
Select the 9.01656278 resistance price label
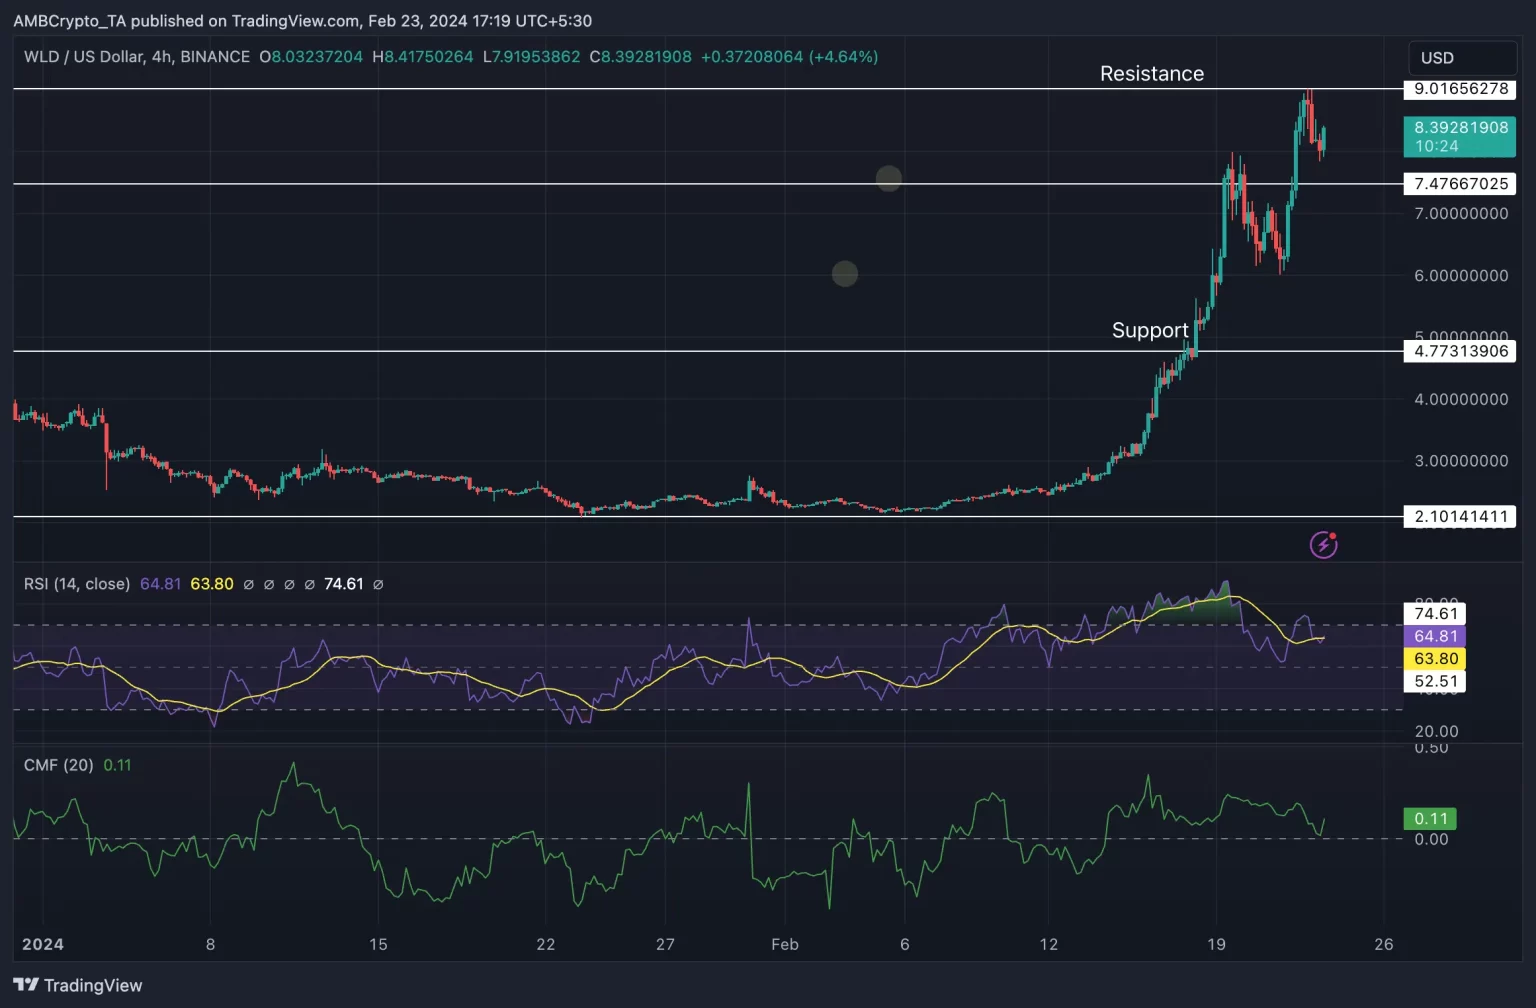tap(1460, 89)
